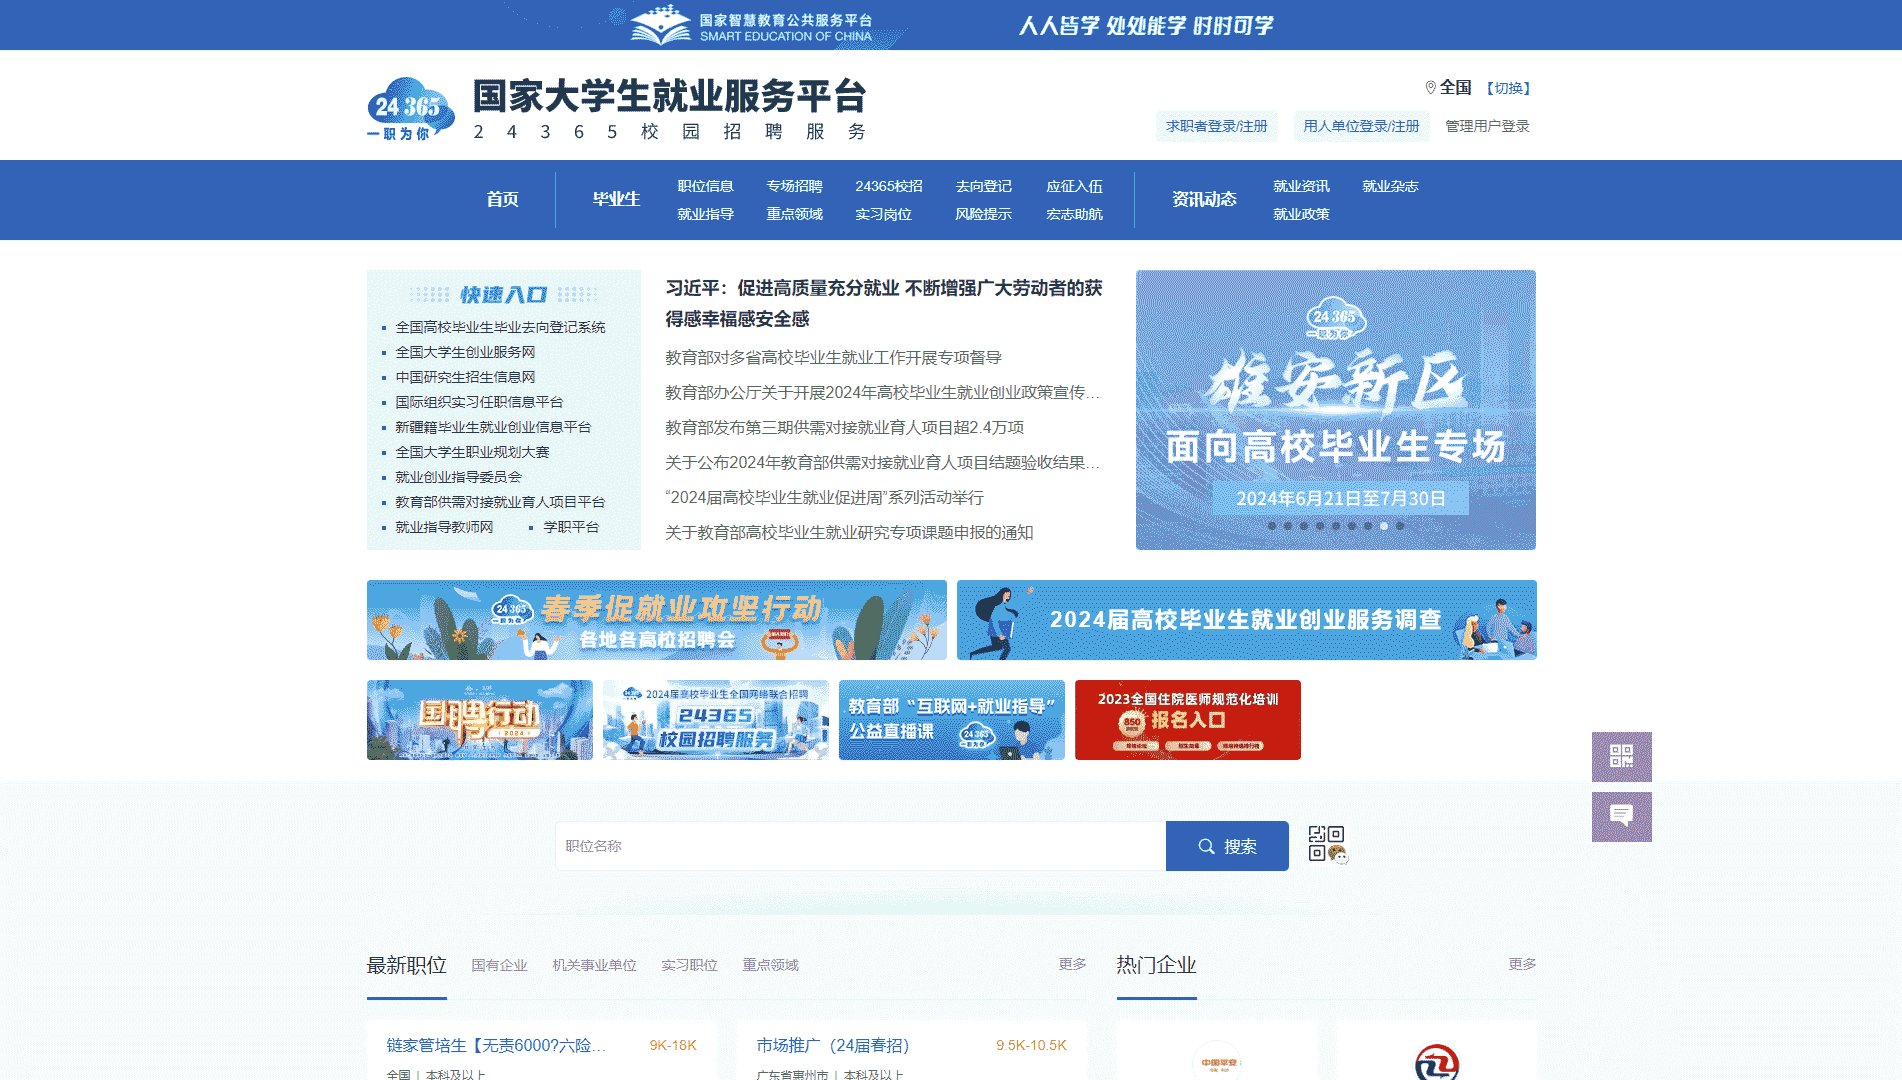Viewport: 1902px width, 1080px height.
Task: Open news about 第三期供需对接就业育人项目
Action: [x=844, y=427]
